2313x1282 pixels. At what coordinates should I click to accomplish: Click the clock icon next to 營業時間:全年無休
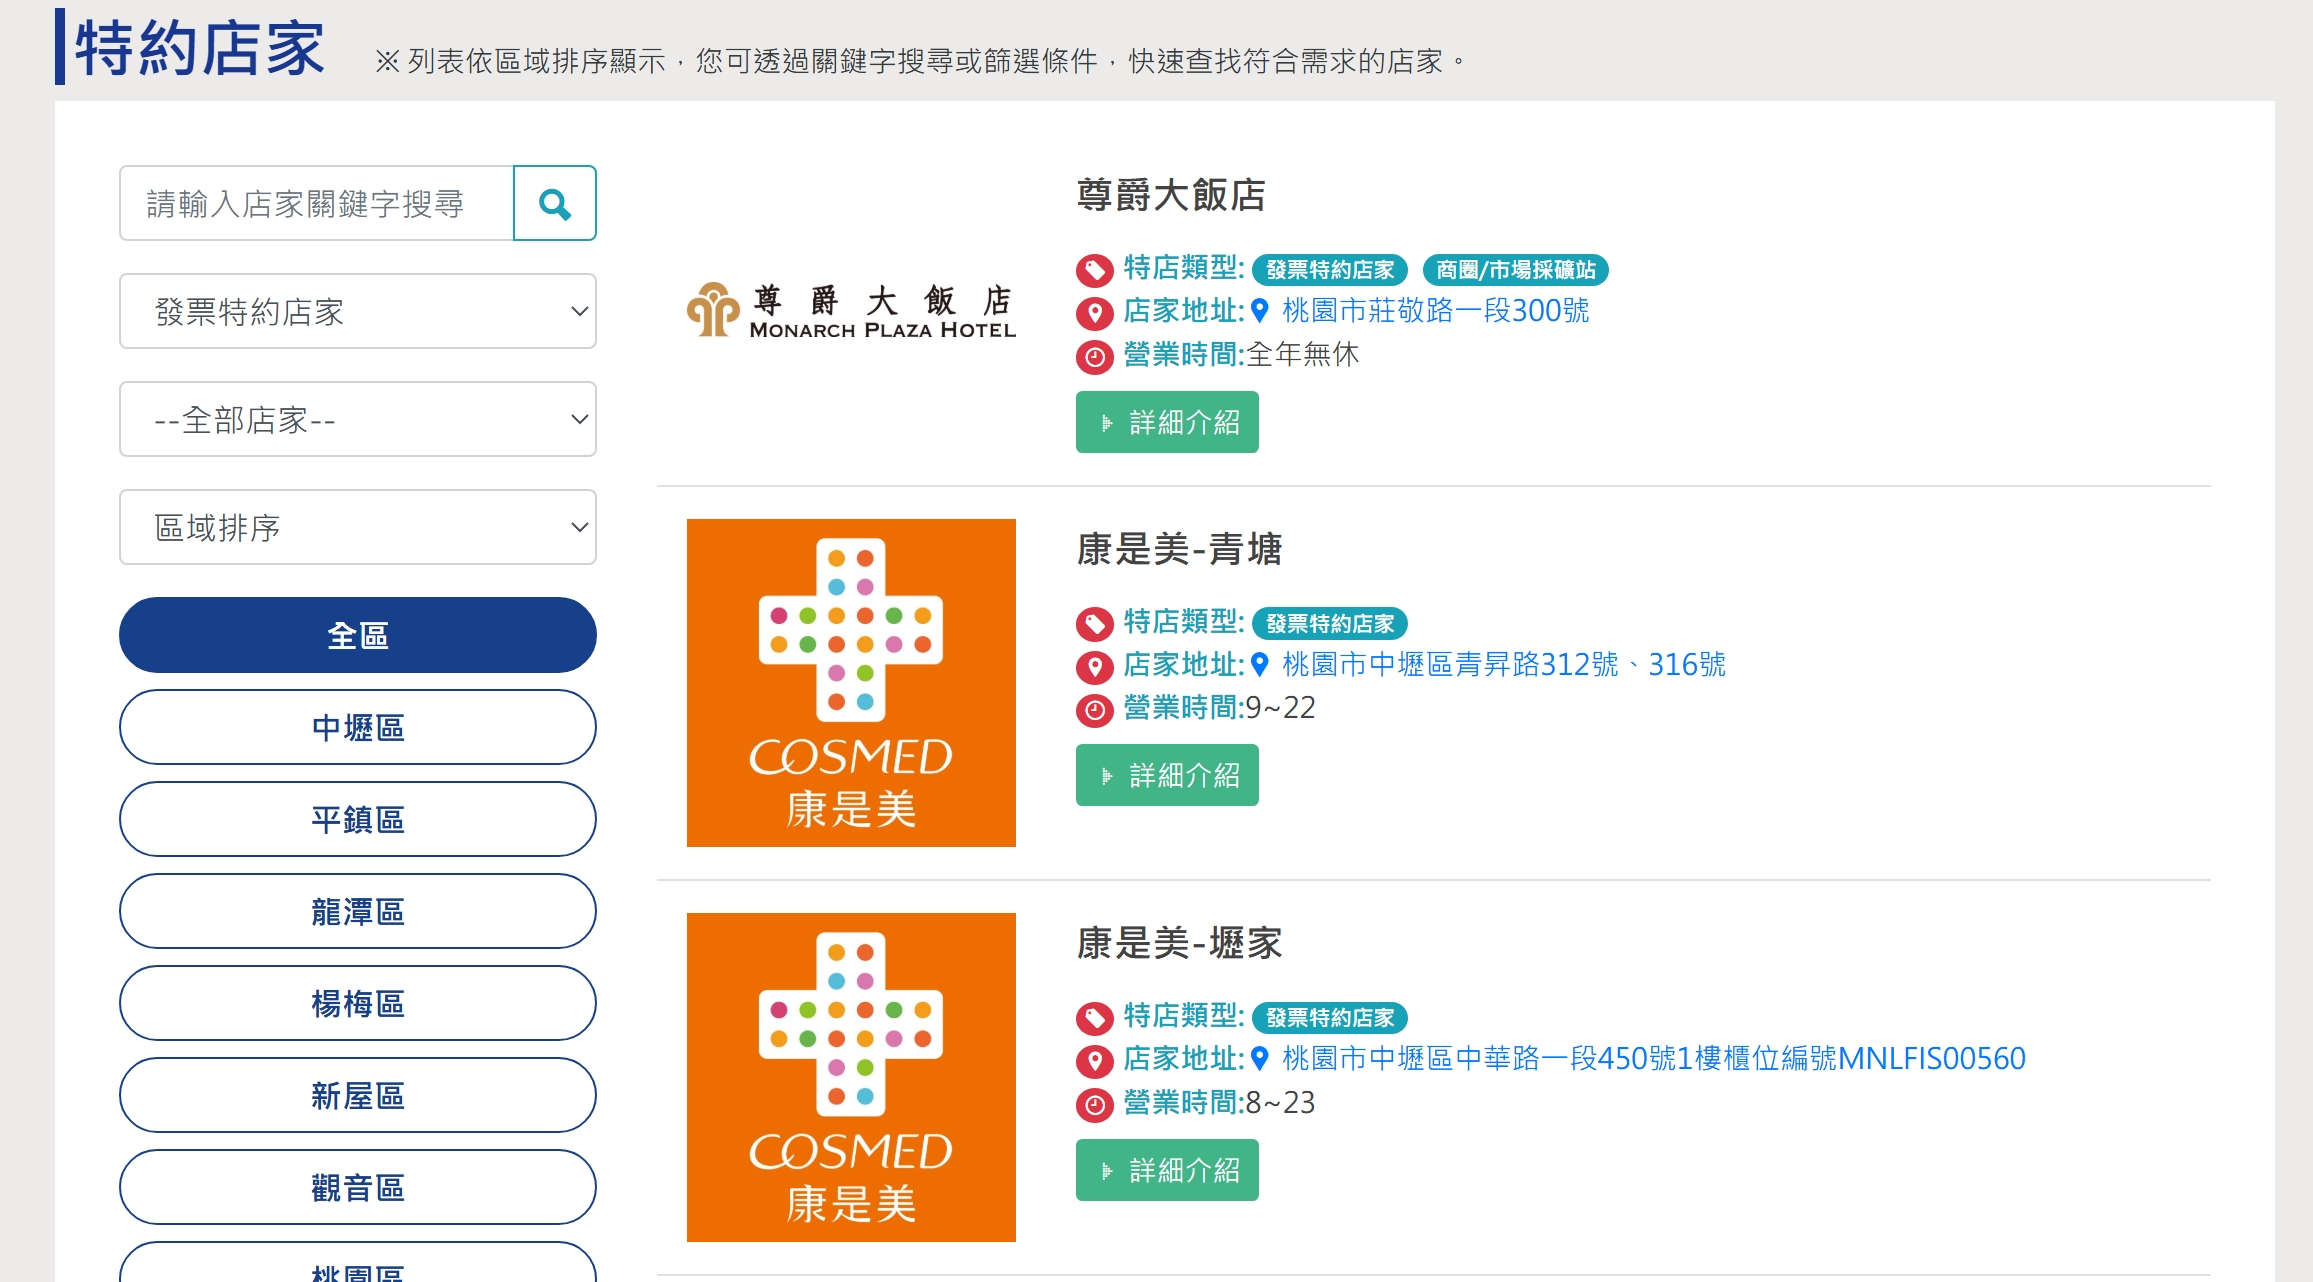(x=1094, y=356)
